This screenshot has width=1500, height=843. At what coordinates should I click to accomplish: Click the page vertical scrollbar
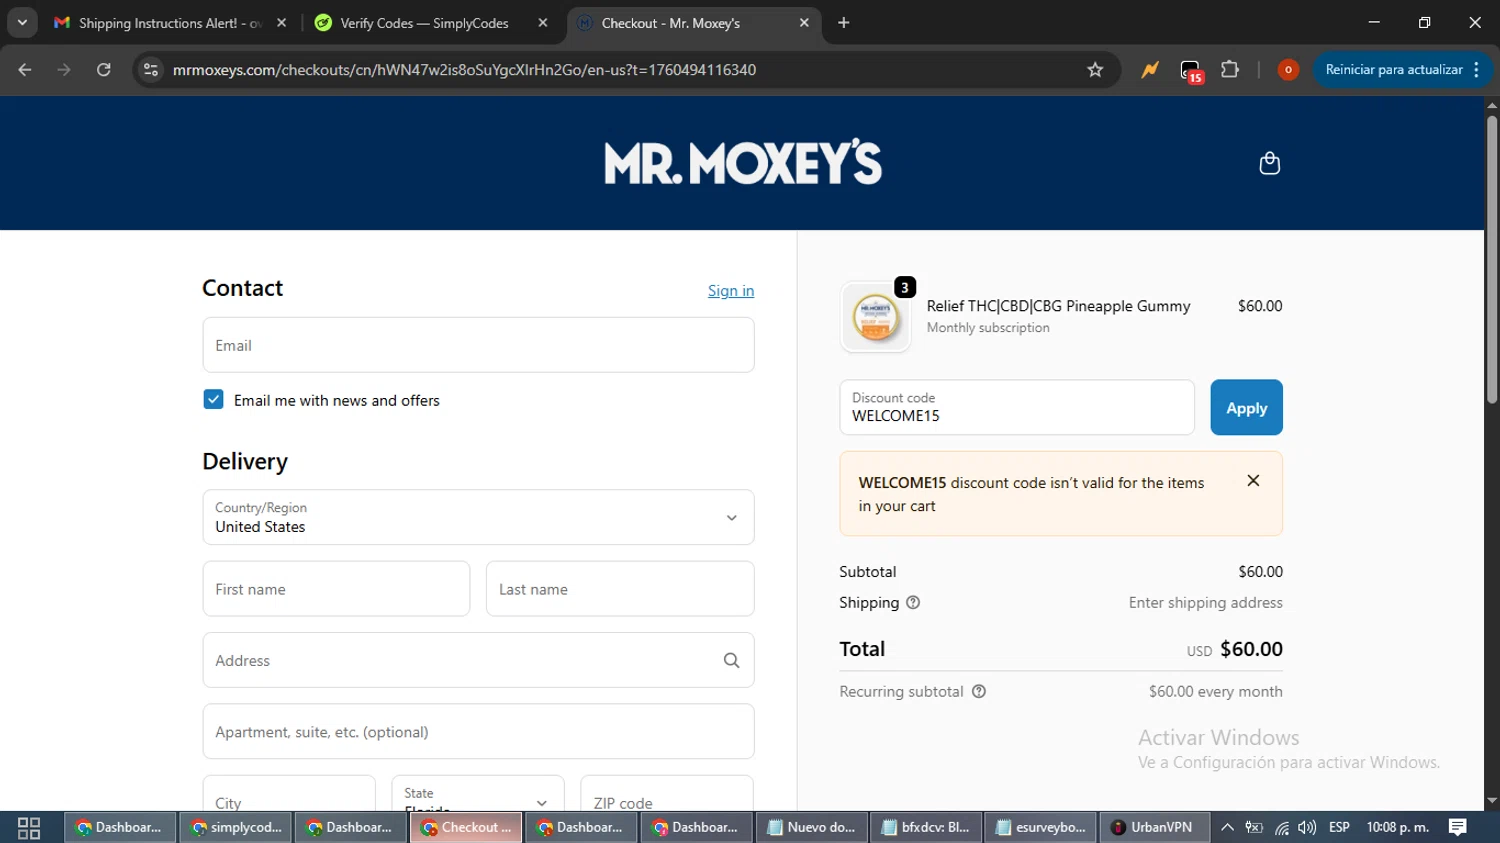[x=1492, y=260]
